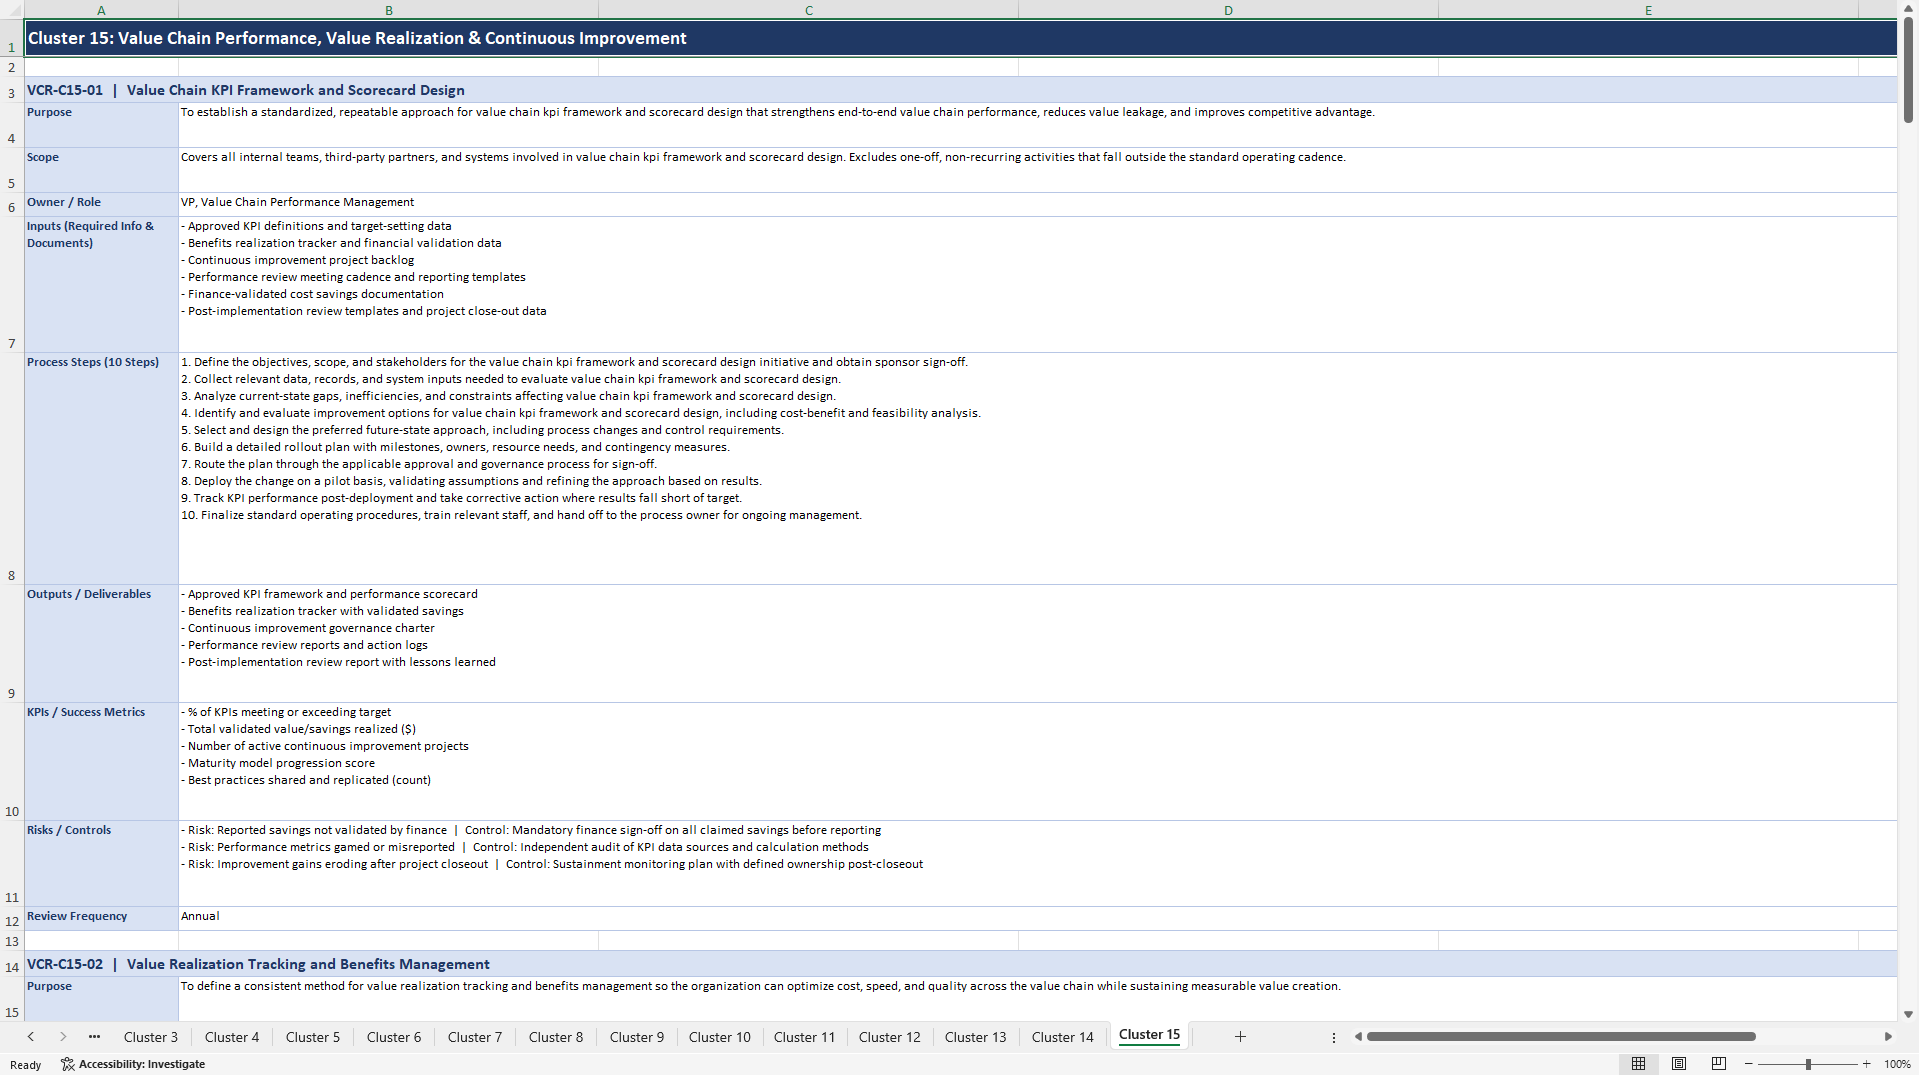Select column C header
The image size is (1919, 1075).
pos(809,10)
